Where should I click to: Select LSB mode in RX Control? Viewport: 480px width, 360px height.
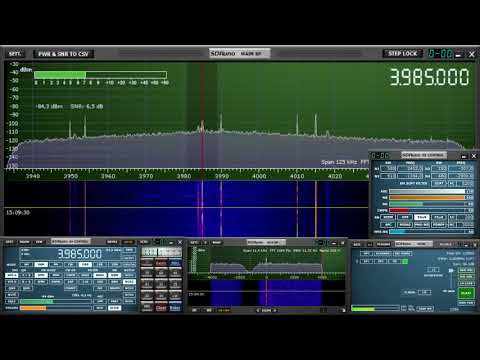click(x=100, y=264)
